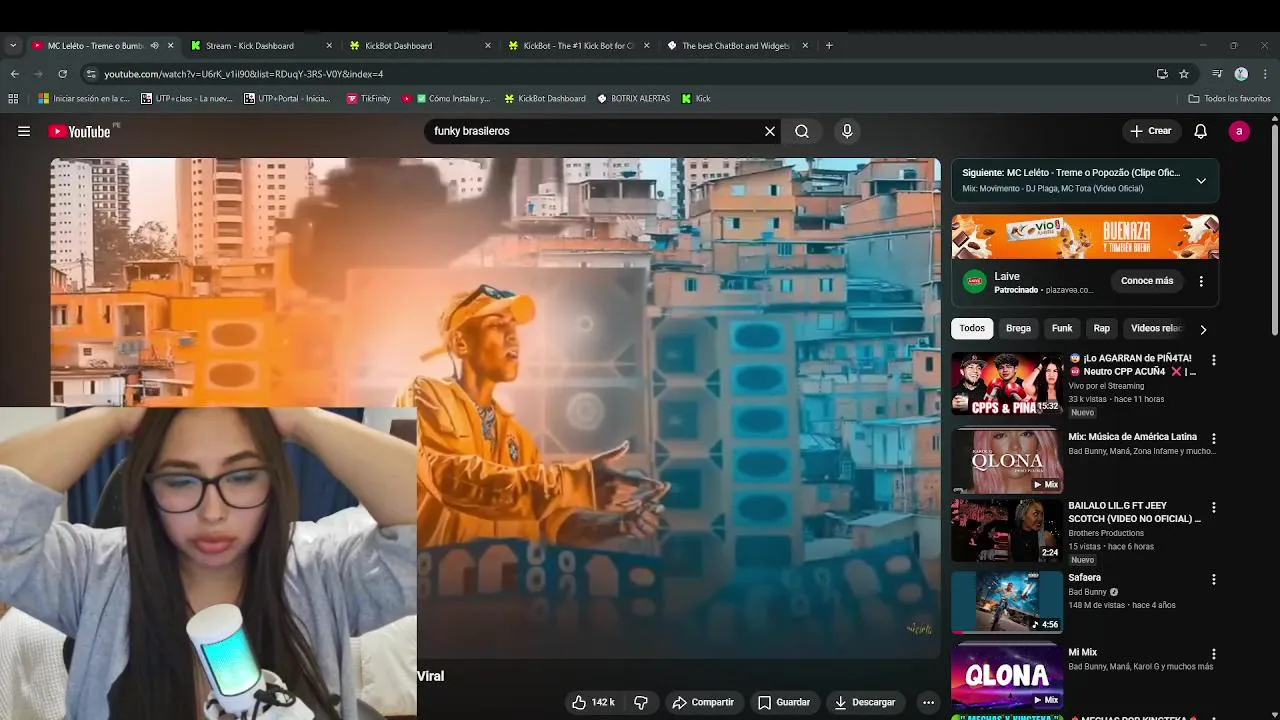Screen dimensions: 1280x720
Task: Click the Crear button
Action: point(1150,131)
